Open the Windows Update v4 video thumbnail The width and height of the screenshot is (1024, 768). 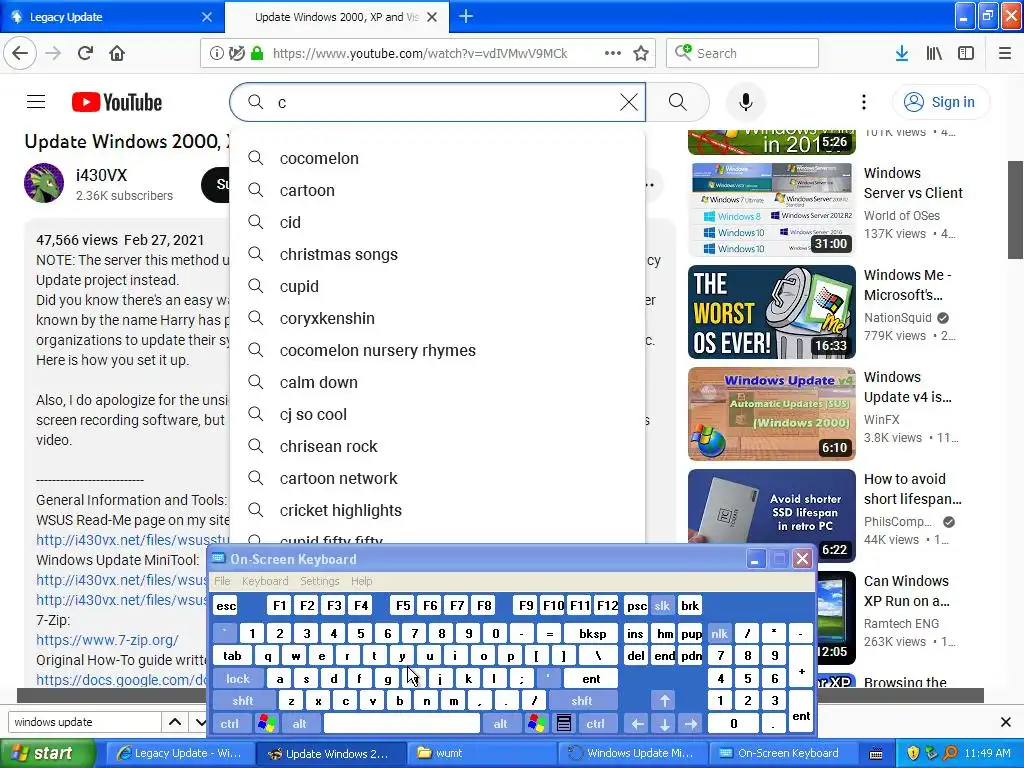[x=771, y=414]
